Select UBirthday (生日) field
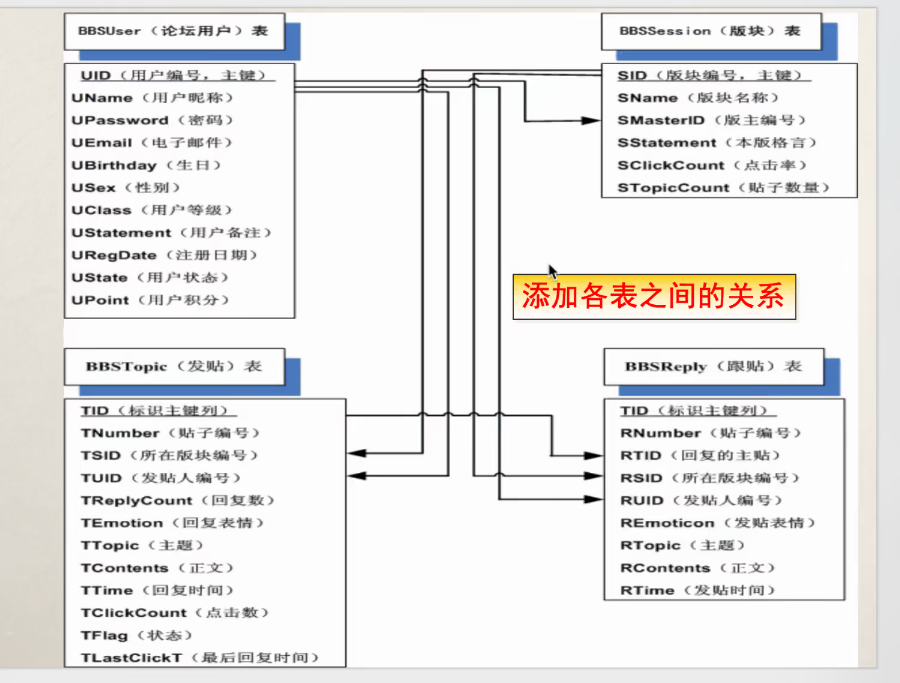The height and width of the screenshot is (683, 900). 147,165
